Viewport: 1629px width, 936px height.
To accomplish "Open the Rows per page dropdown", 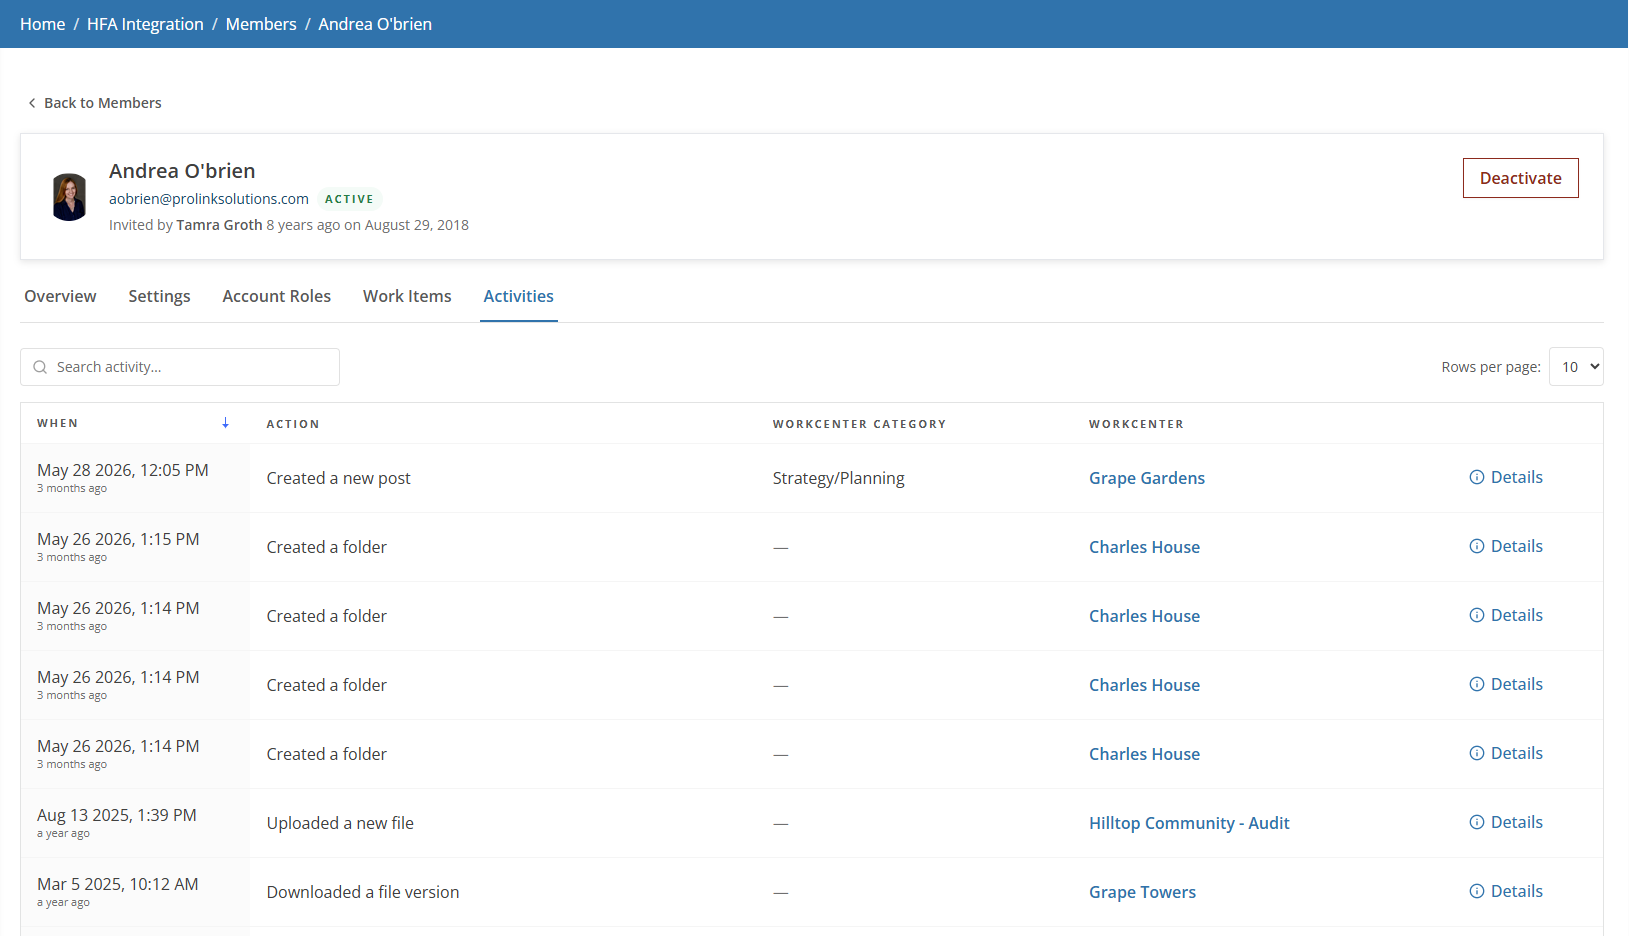I will [x=1576, y=367].
